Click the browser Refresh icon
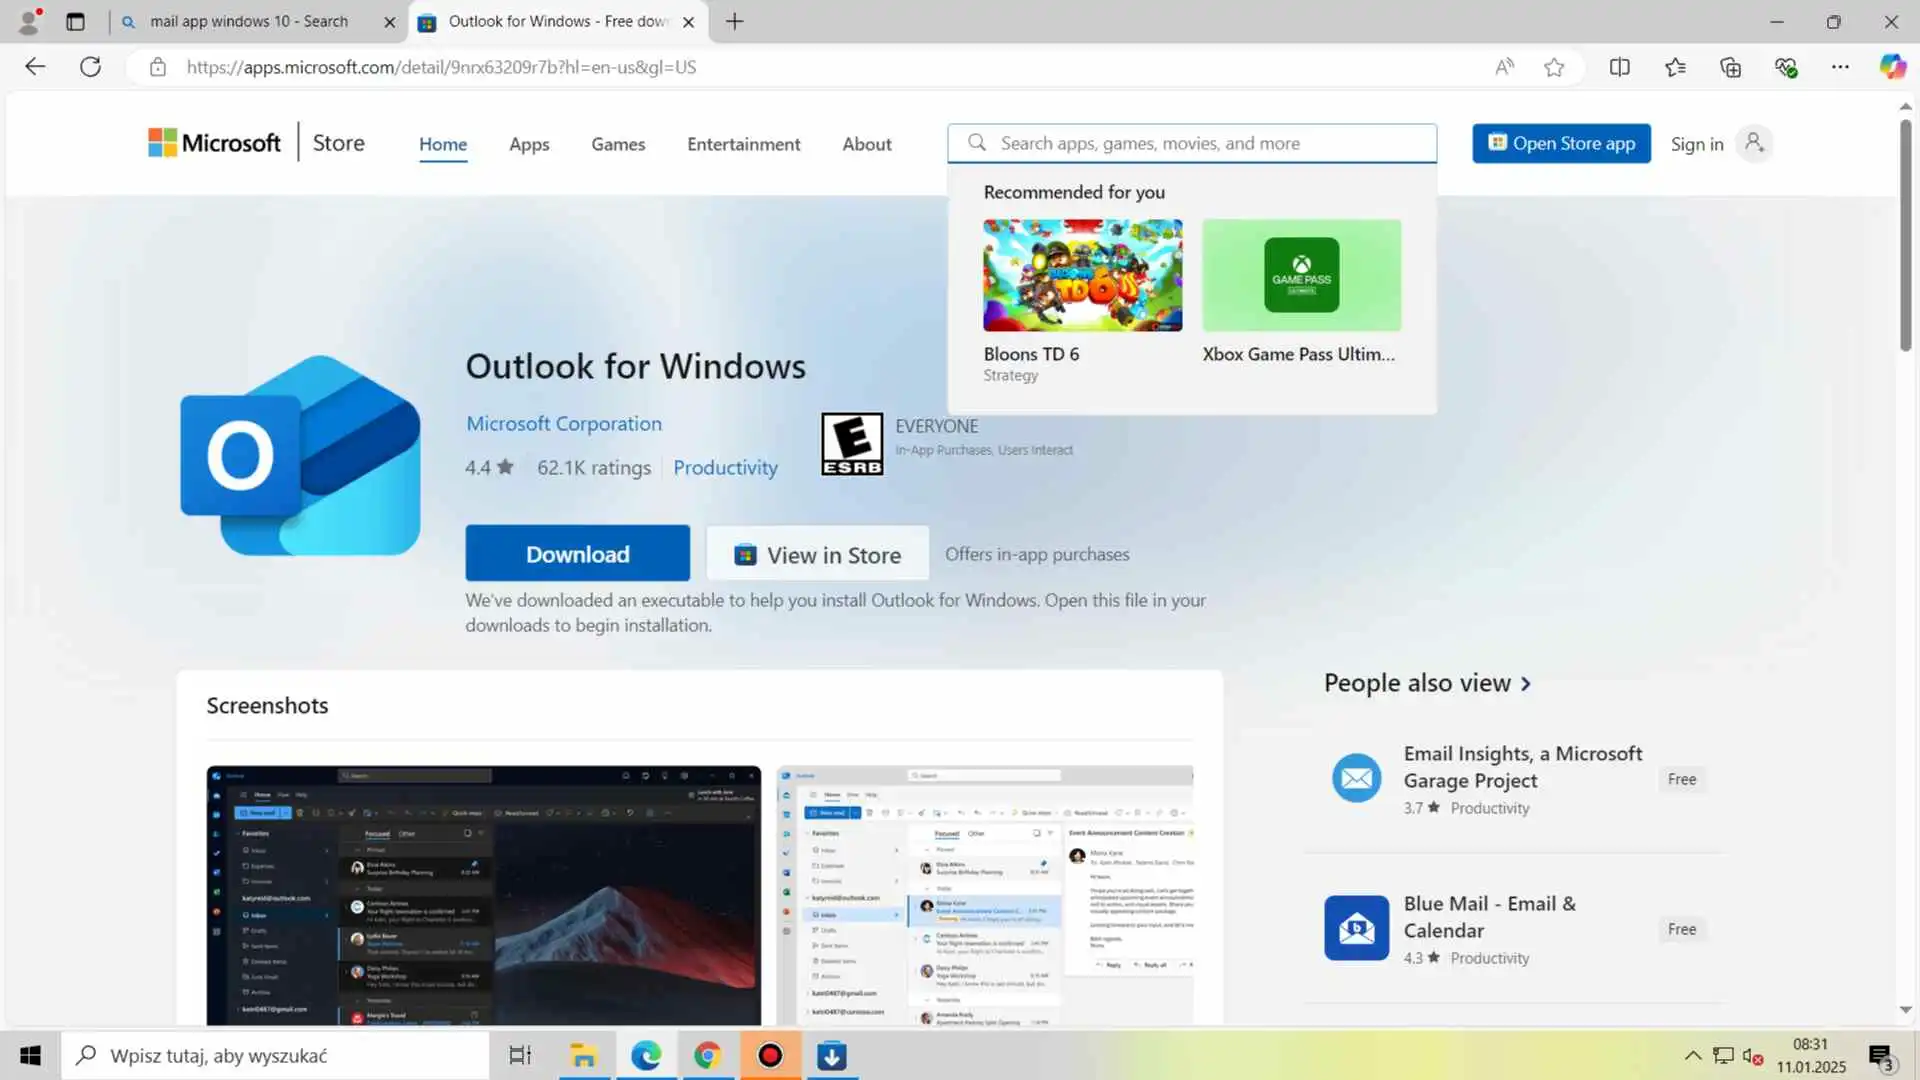The height and width of the screenshot is (1080, 1920). click(90, 67)
